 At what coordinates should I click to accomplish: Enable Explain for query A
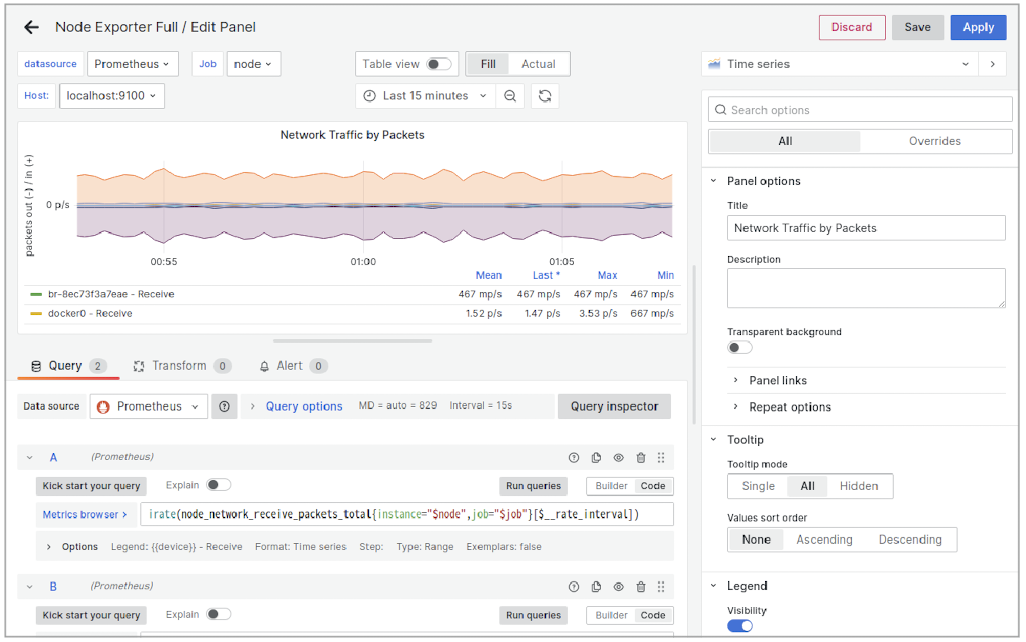219,485
